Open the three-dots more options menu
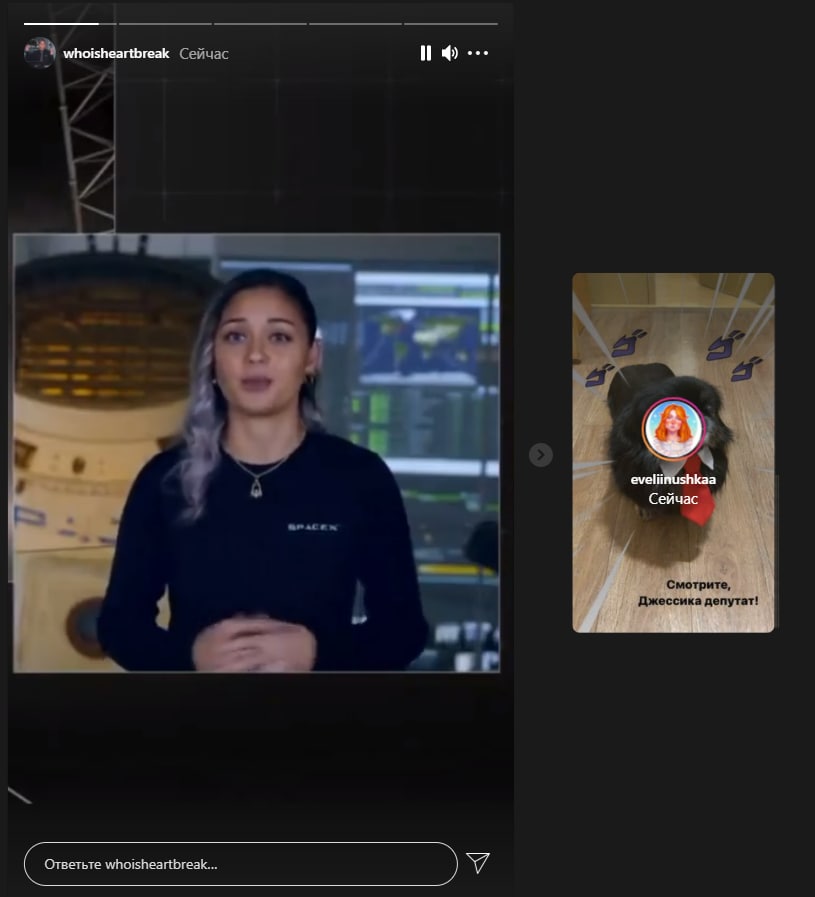This screenshot has height=897, width=815. point(478,53)
